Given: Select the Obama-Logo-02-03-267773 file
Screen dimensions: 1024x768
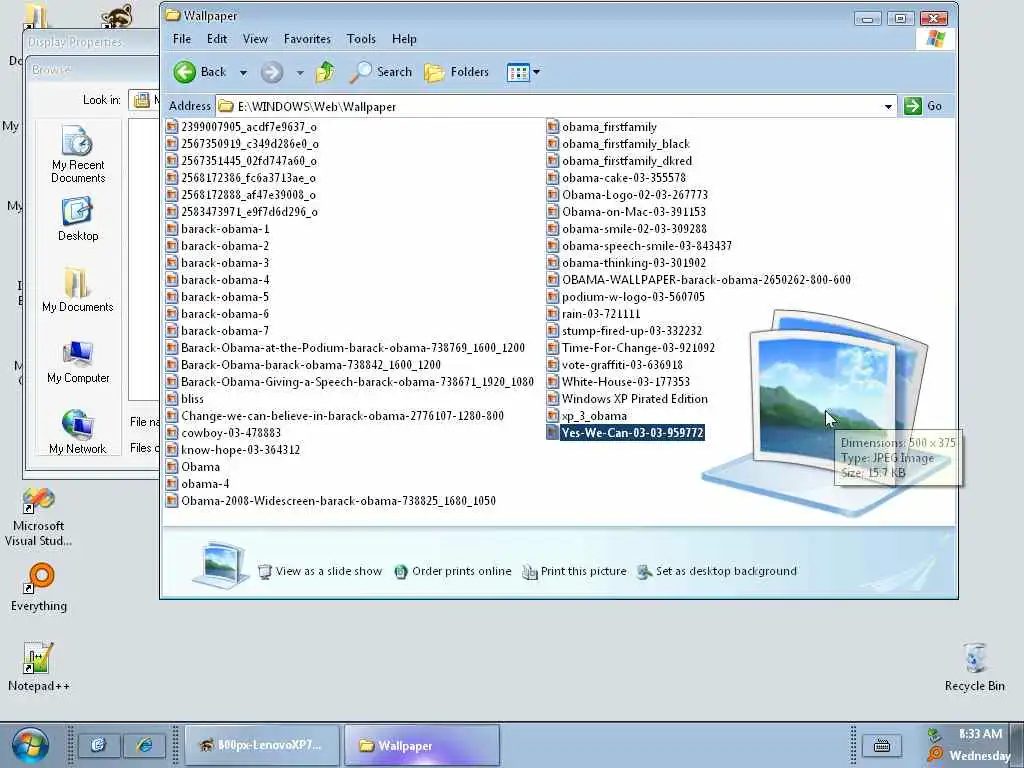Looking at the screenshot, I should coord(628,195).
